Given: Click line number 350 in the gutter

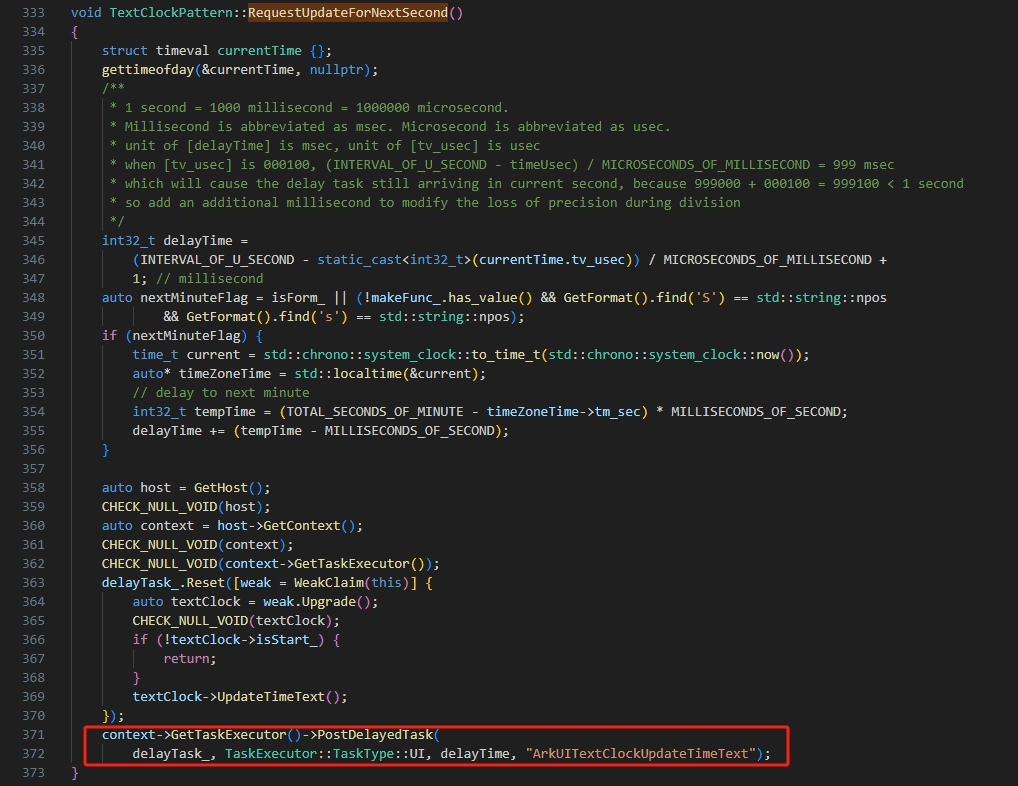Looking at the screenshot, I should 33,336.
